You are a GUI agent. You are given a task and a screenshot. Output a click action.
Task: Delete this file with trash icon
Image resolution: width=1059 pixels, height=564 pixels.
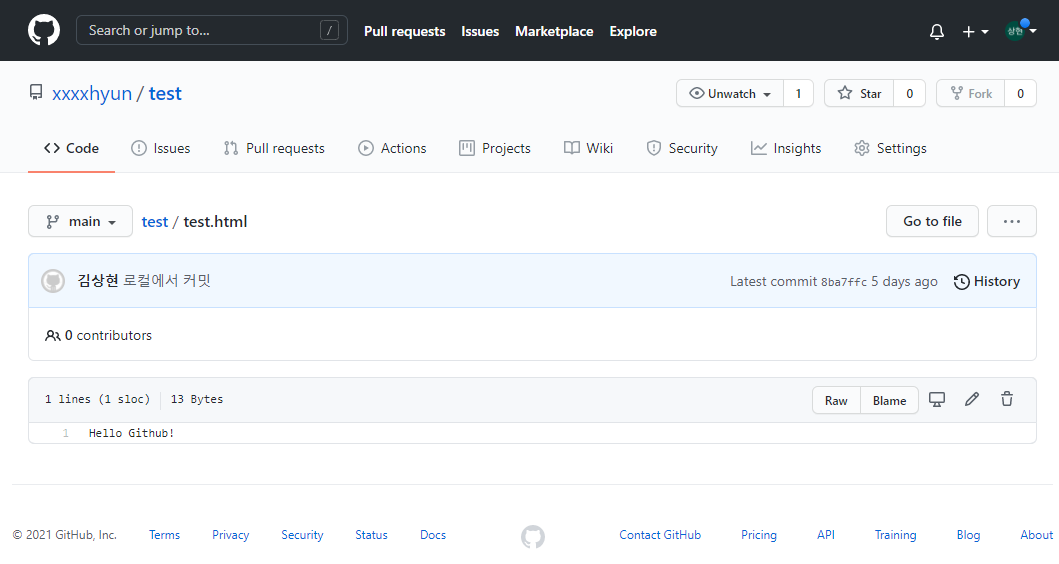[x=1007, y=399]
